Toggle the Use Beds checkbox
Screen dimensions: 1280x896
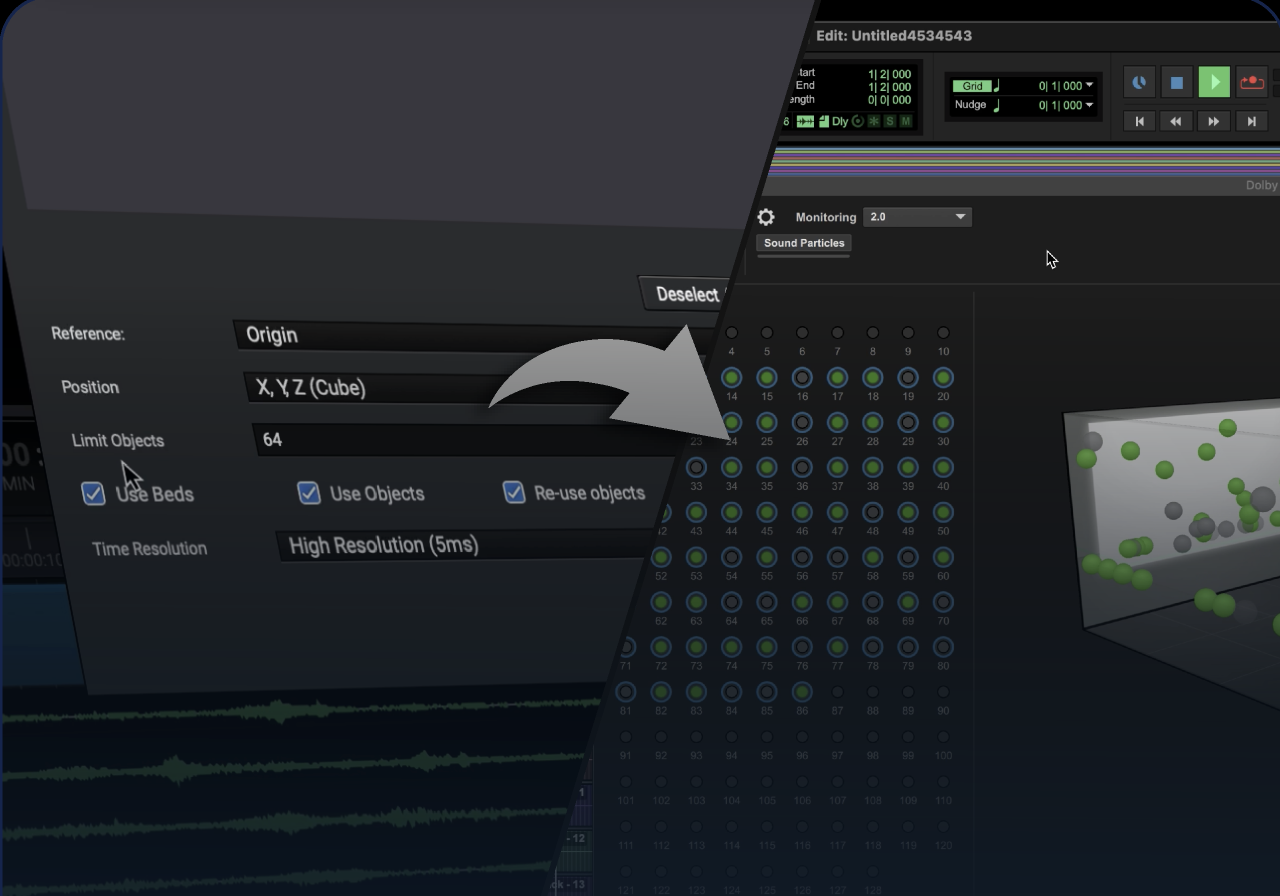tap(93, 493)
